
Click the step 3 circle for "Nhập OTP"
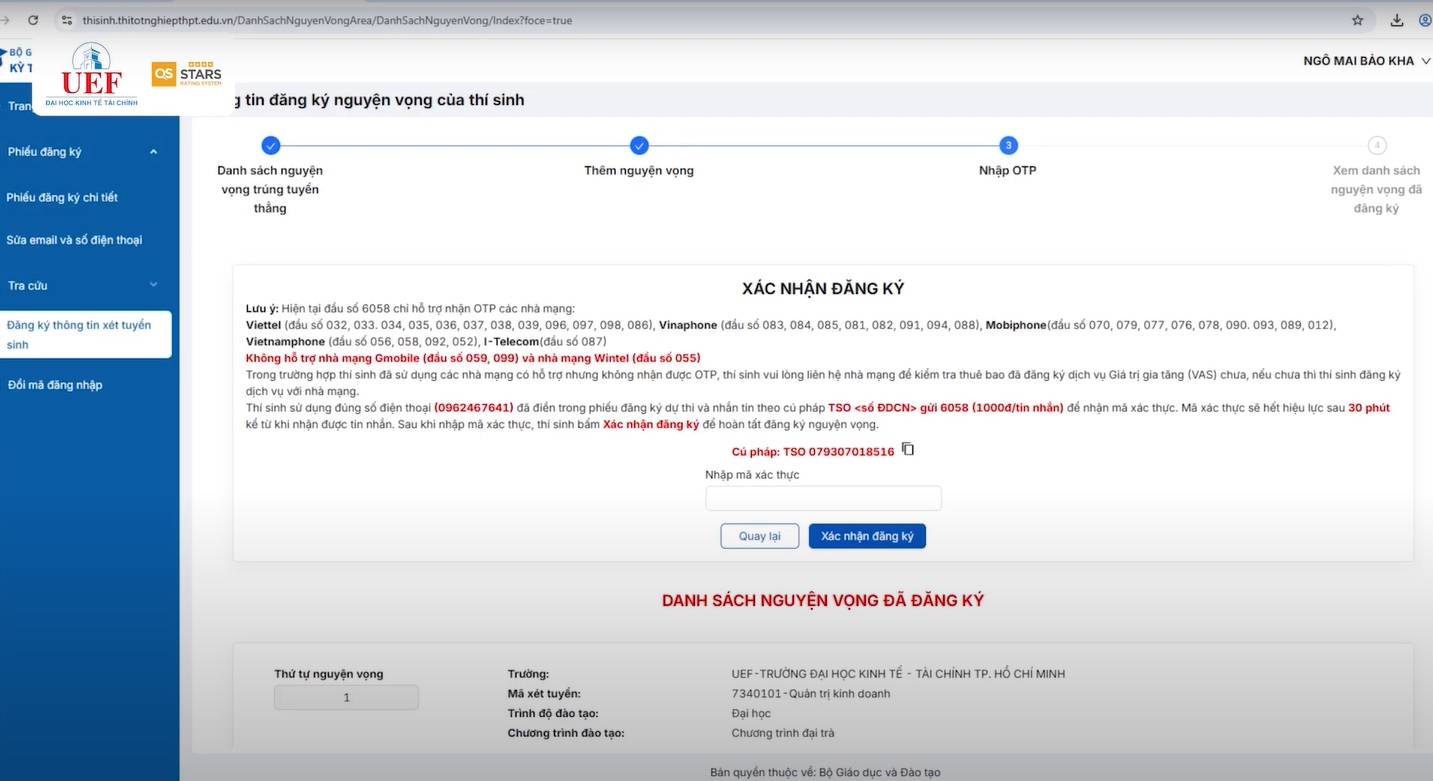point(1008,146)
